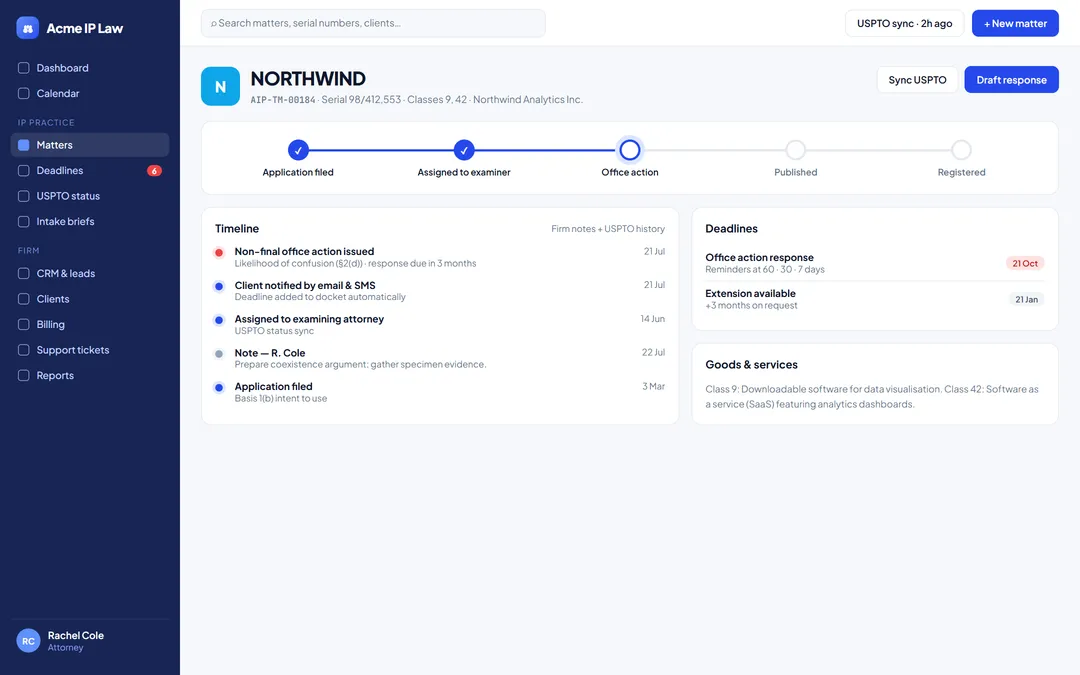Click 'Extension available' deadline row
The image size is (1080, 675).
pos(875,299)
